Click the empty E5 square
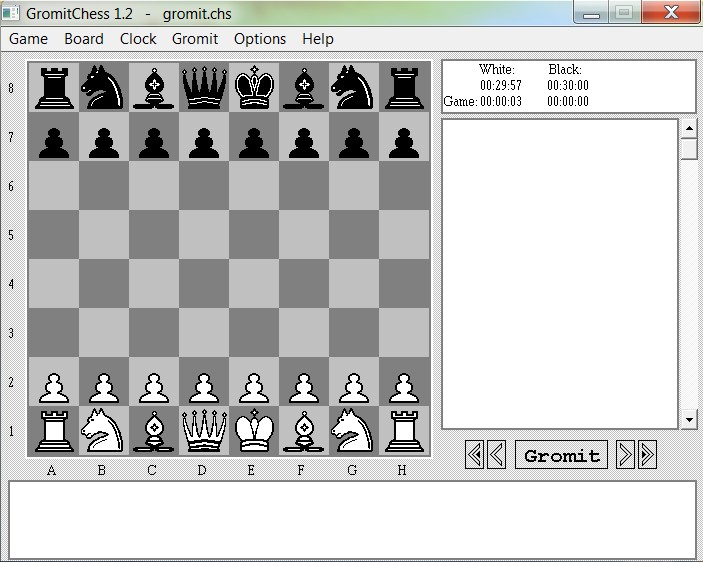 click(x=254, y=234)
